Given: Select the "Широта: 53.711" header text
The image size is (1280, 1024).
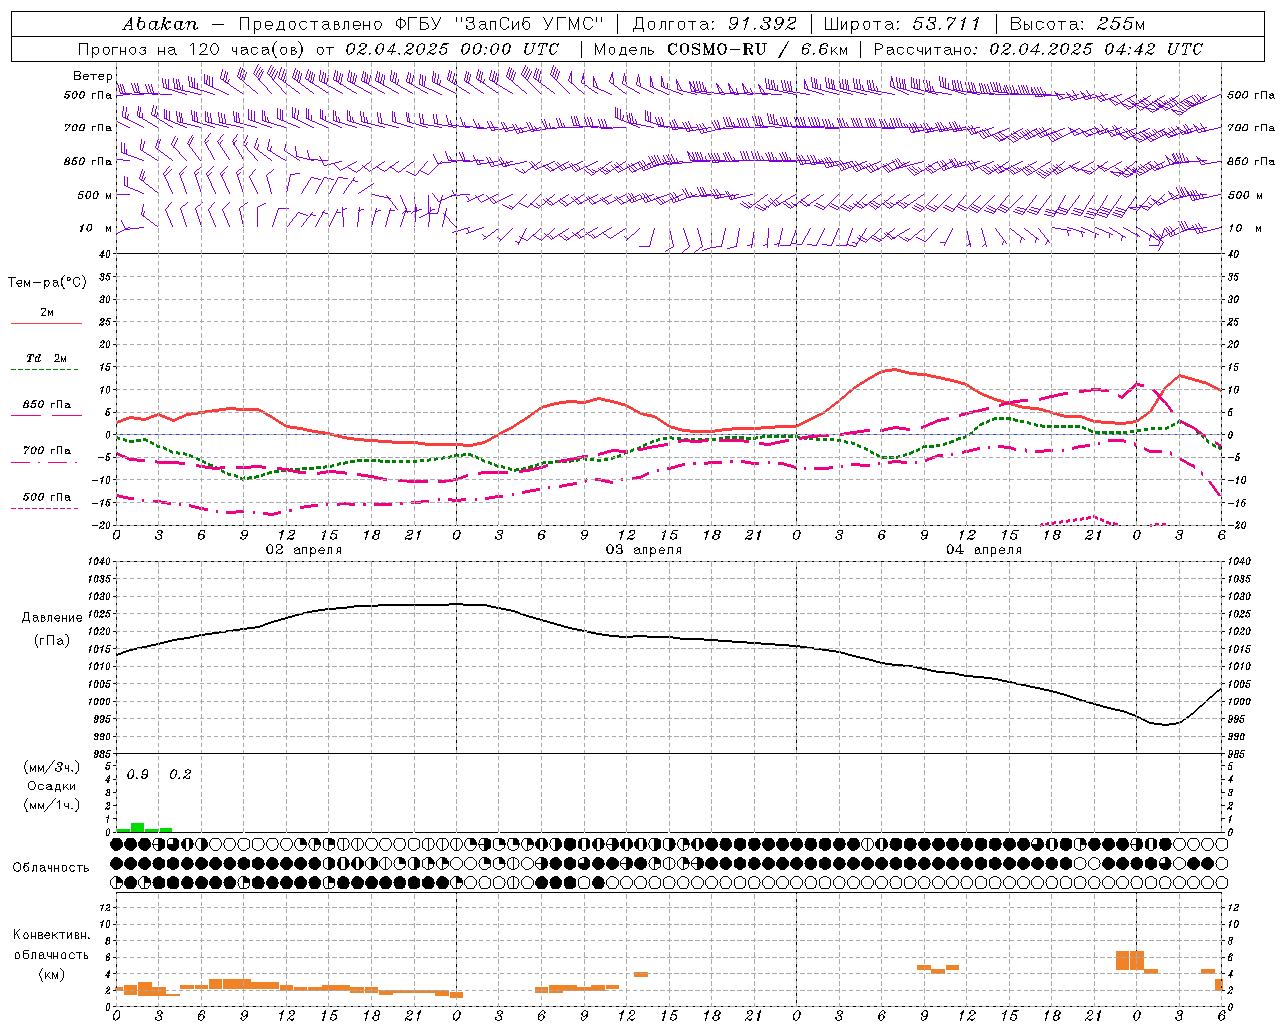Looking at the screenshot, I should pos(902,23).
